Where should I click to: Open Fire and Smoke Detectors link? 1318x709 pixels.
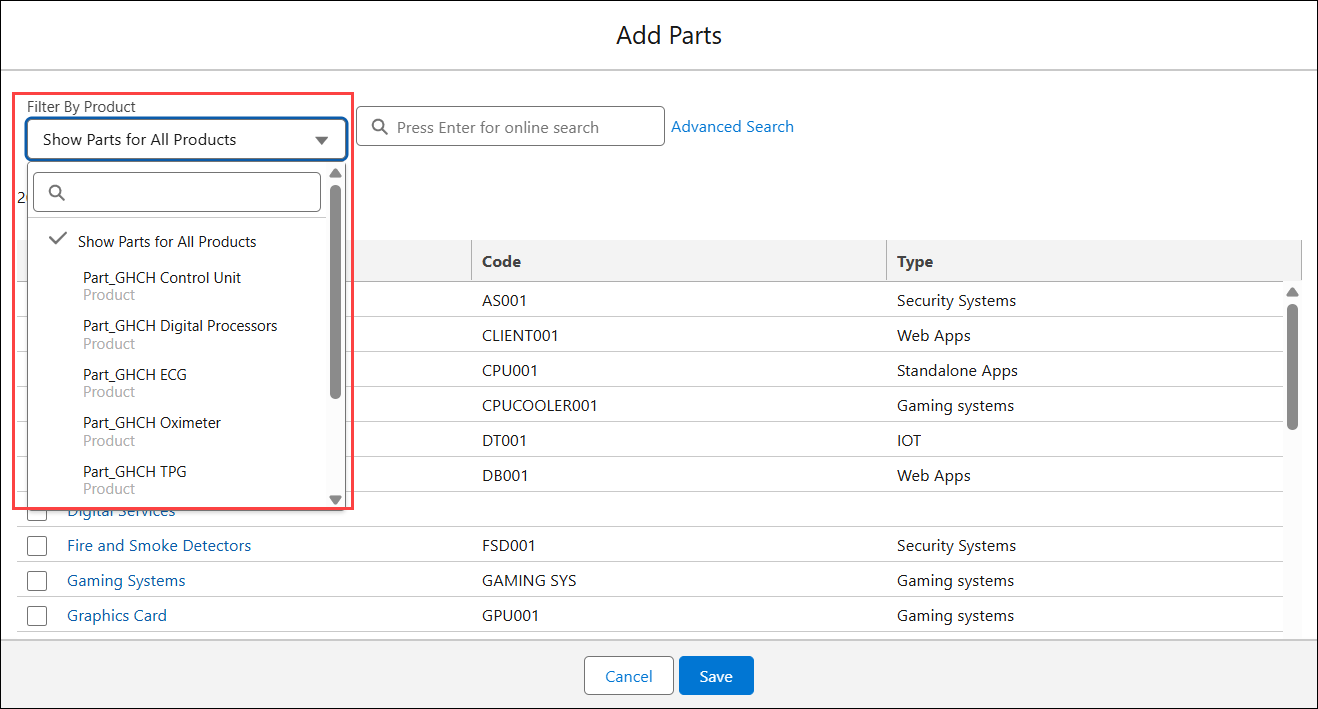(x=159, y=545)
